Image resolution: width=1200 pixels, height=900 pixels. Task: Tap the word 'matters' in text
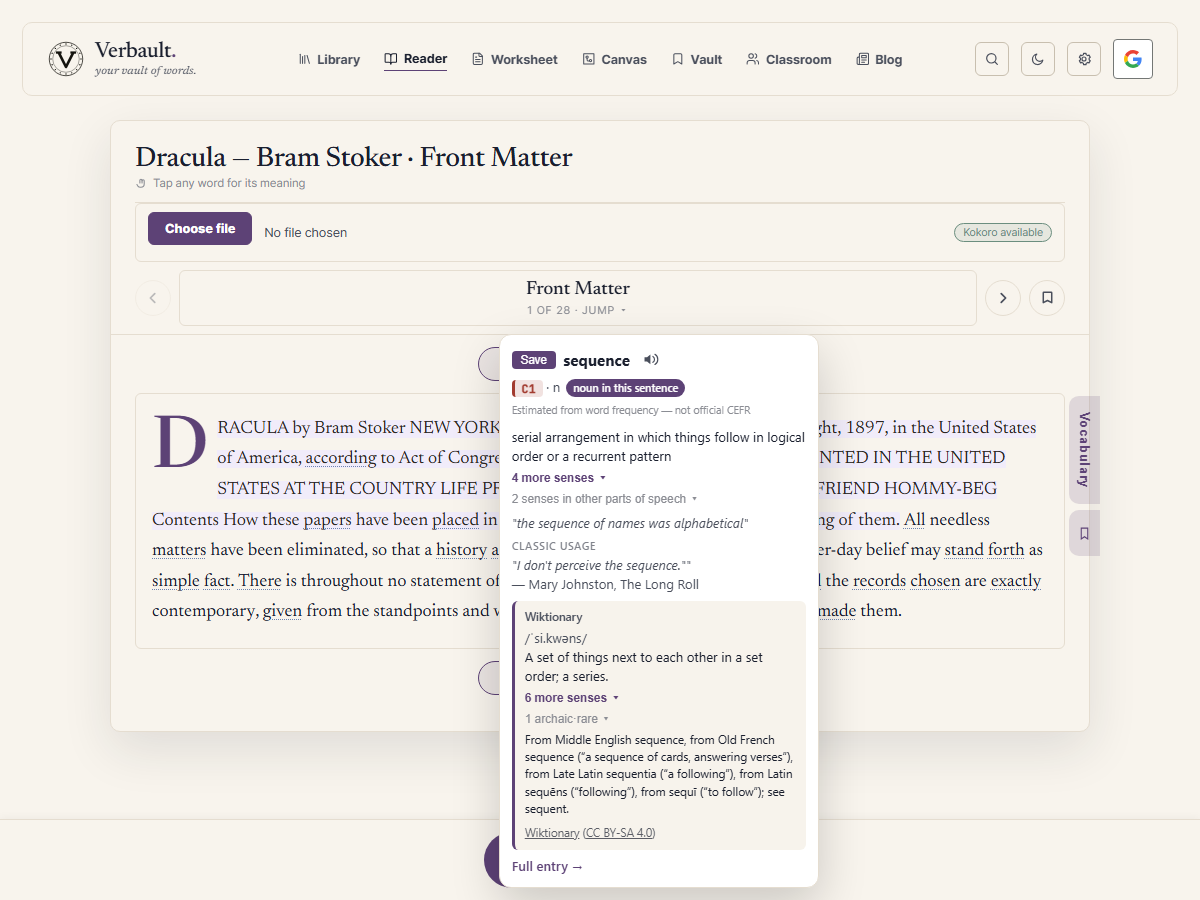pyautogui.click(x=179, y=550)
